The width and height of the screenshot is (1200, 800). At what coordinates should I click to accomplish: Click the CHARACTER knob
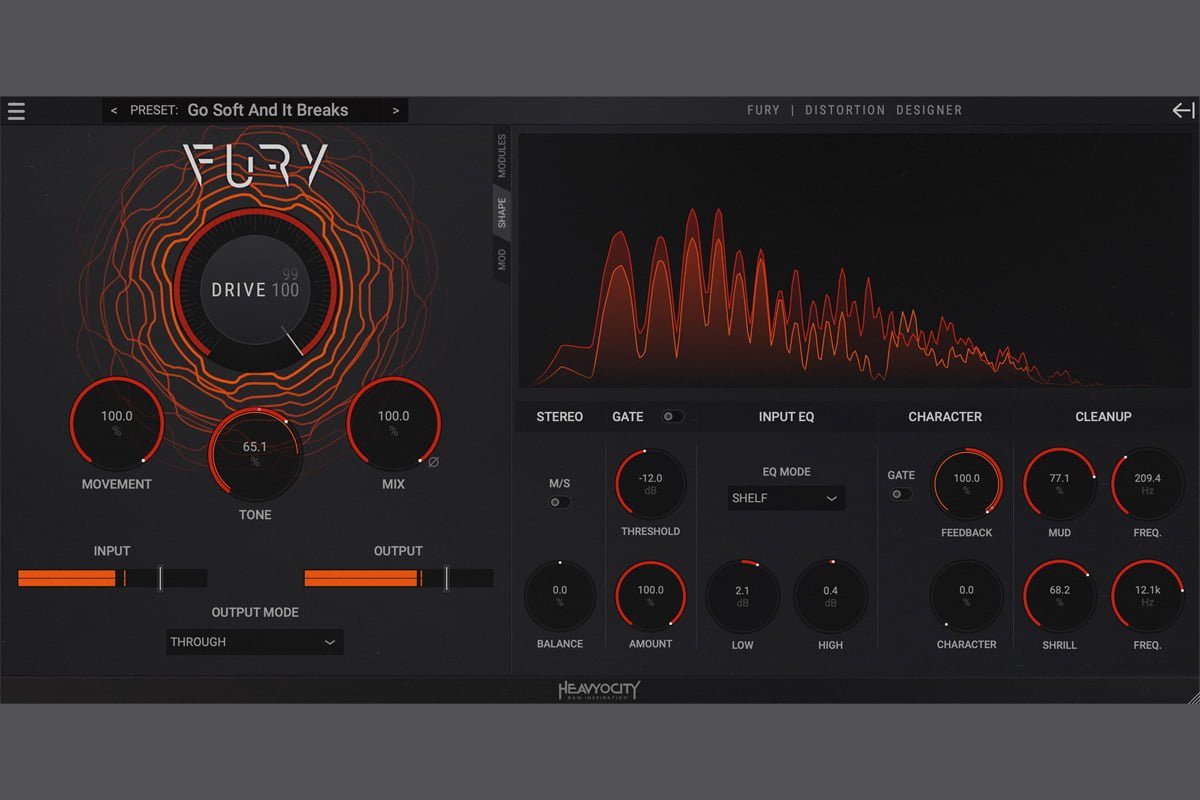tap(967, 596)
